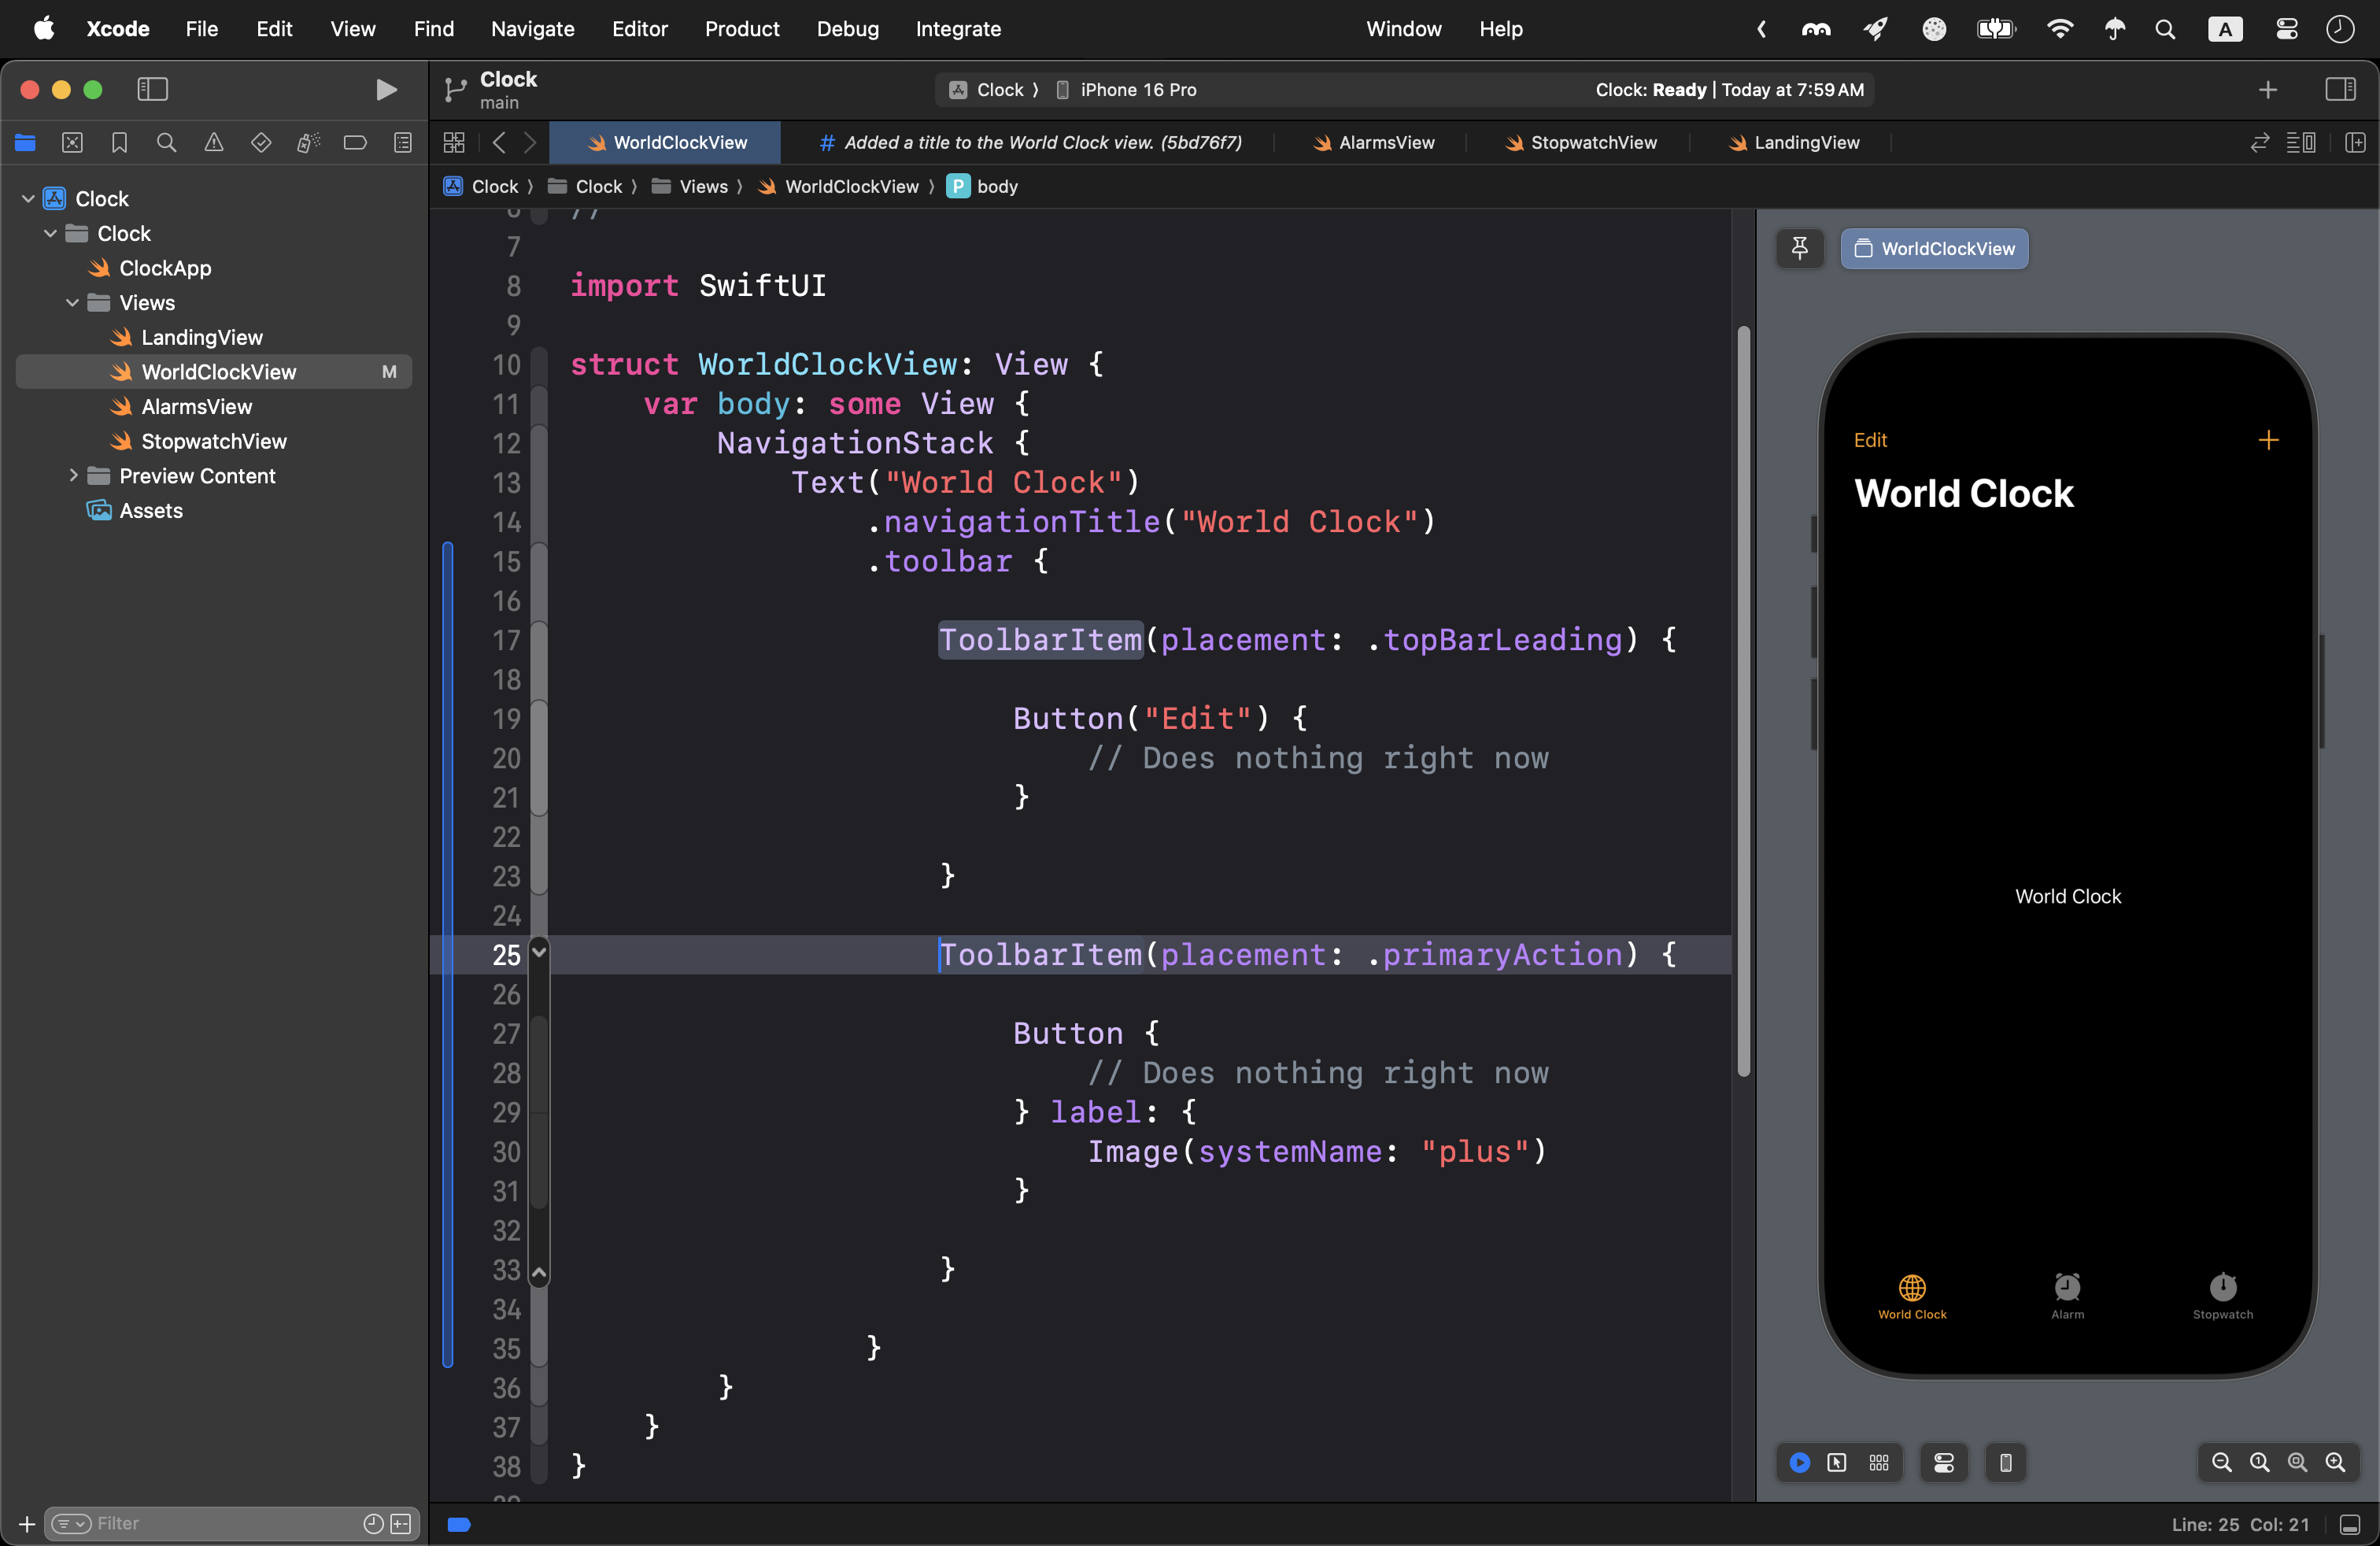Open preview device settings icon

click(x=1943, y=1463)
